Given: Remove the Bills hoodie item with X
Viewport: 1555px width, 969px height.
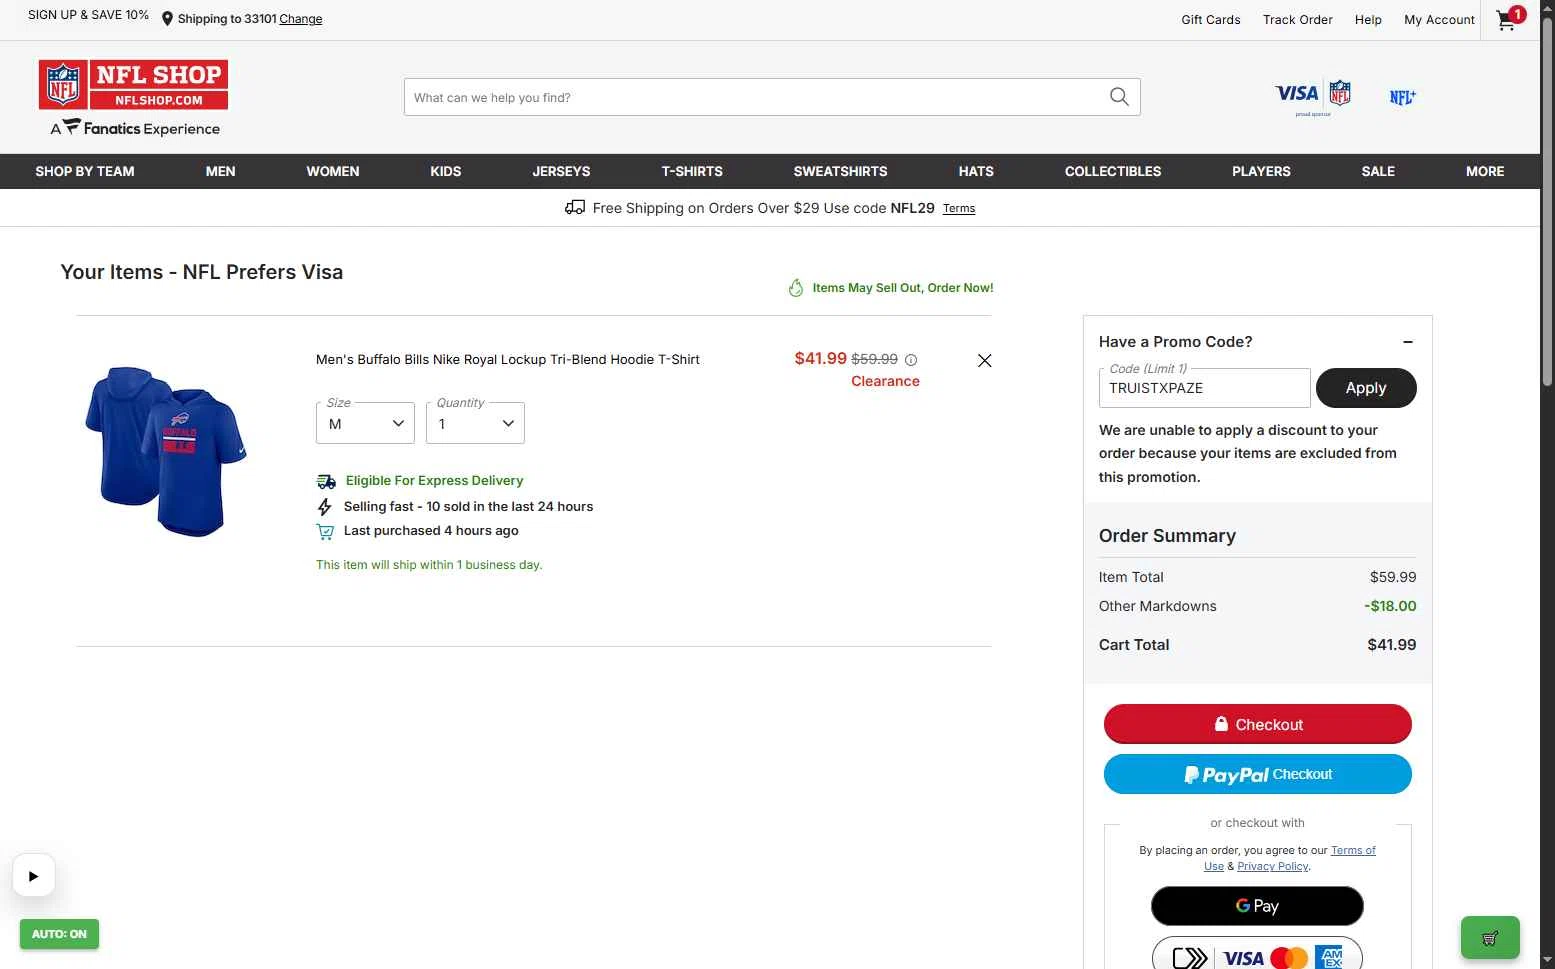Looking at the screenshot, I should [x=984, y=360].
